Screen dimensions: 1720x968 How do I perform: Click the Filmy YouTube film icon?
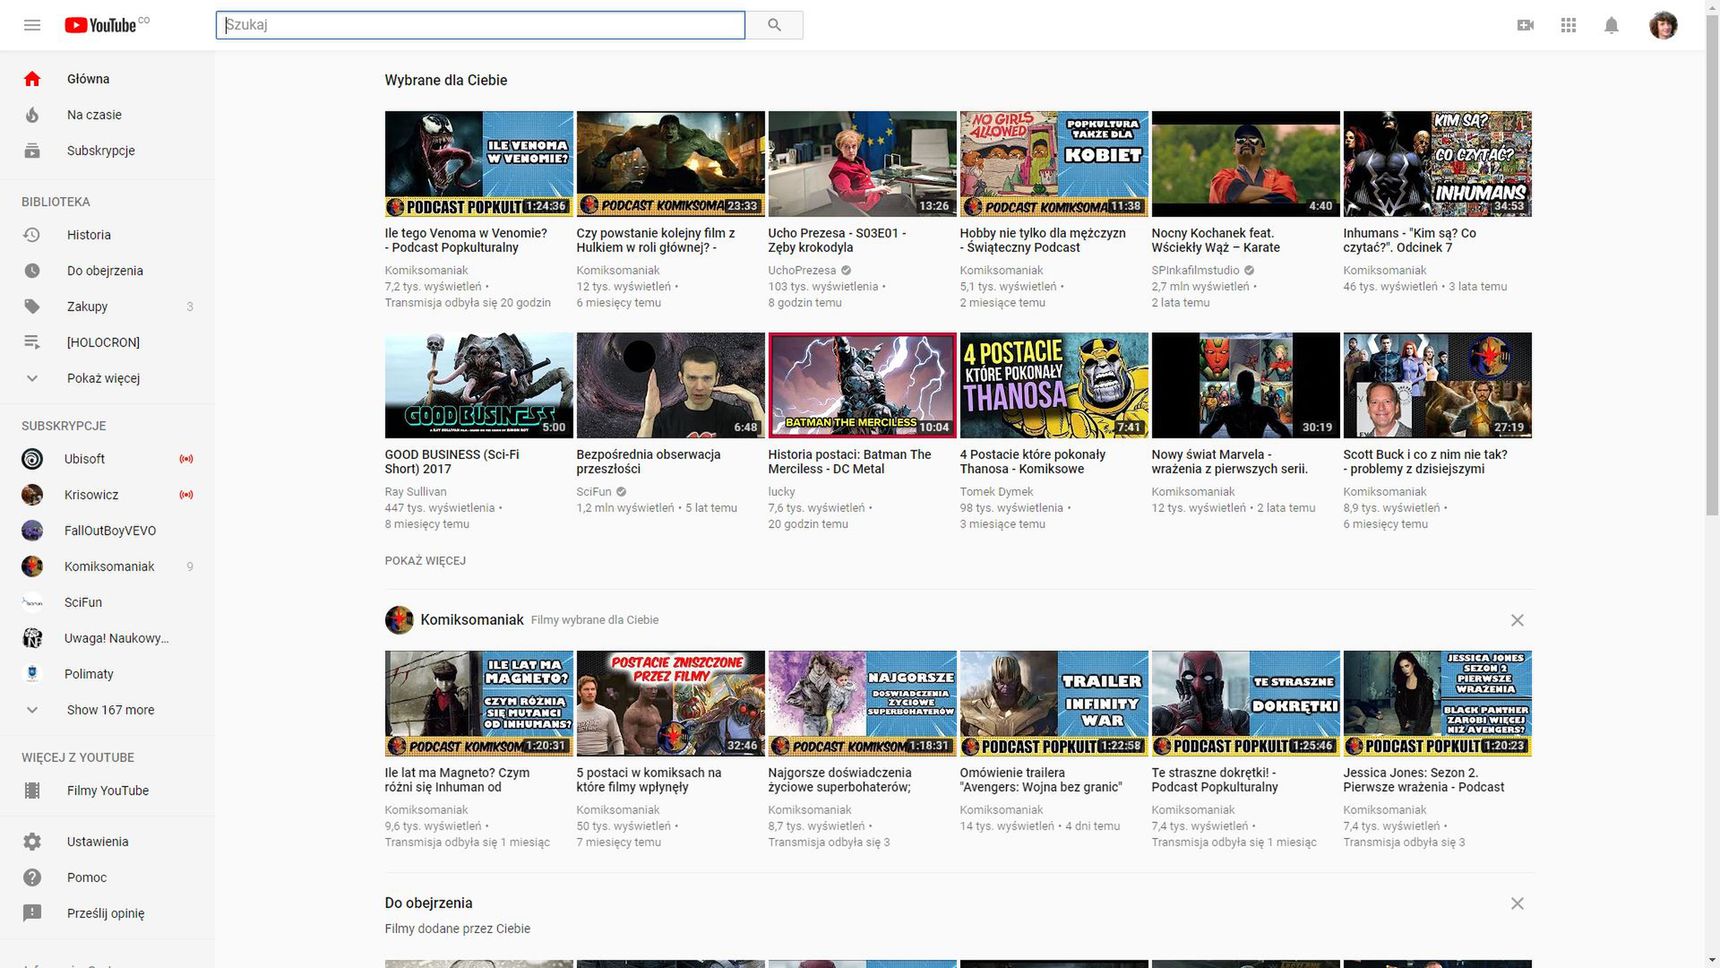tap(32, 791)
